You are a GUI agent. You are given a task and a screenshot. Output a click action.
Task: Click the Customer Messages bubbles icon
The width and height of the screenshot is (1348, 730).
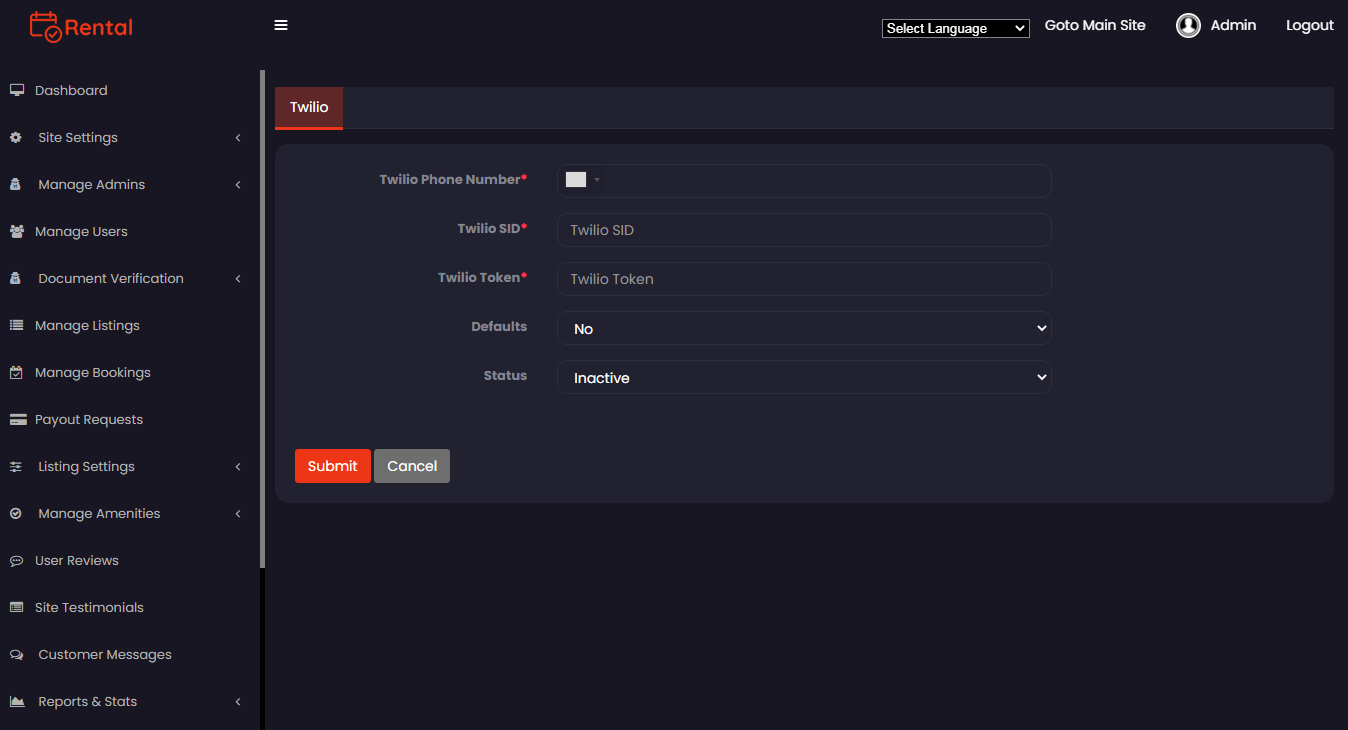pyautogui.click(x=16, y=654)
